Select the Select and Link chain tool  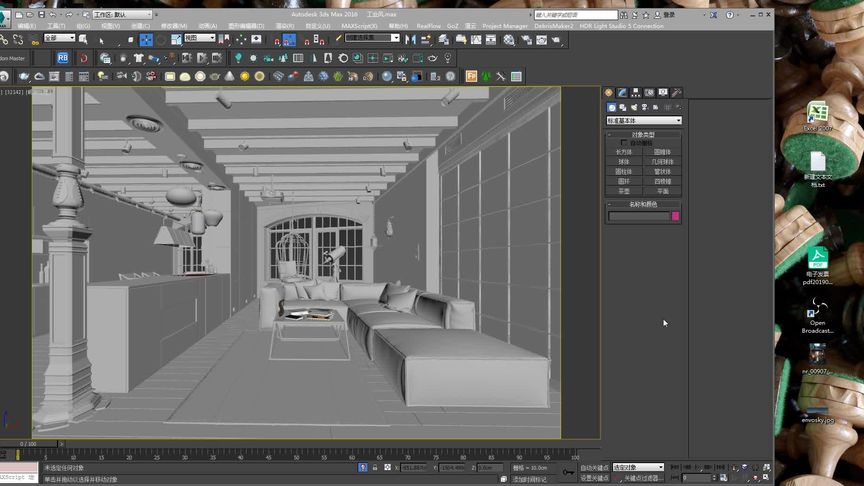tap(4, 39)
